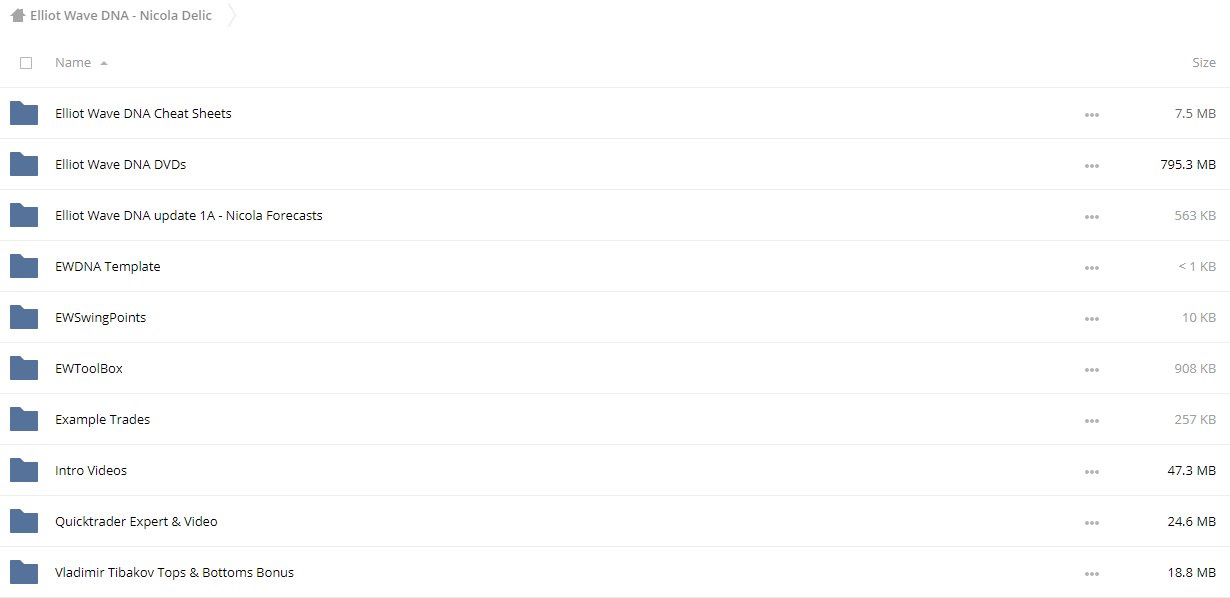Click the Elliot Wave DNA DVDs folder icon
Image resolution: width=1230 pixels, height=598 pixels.
tap(24, 164)
